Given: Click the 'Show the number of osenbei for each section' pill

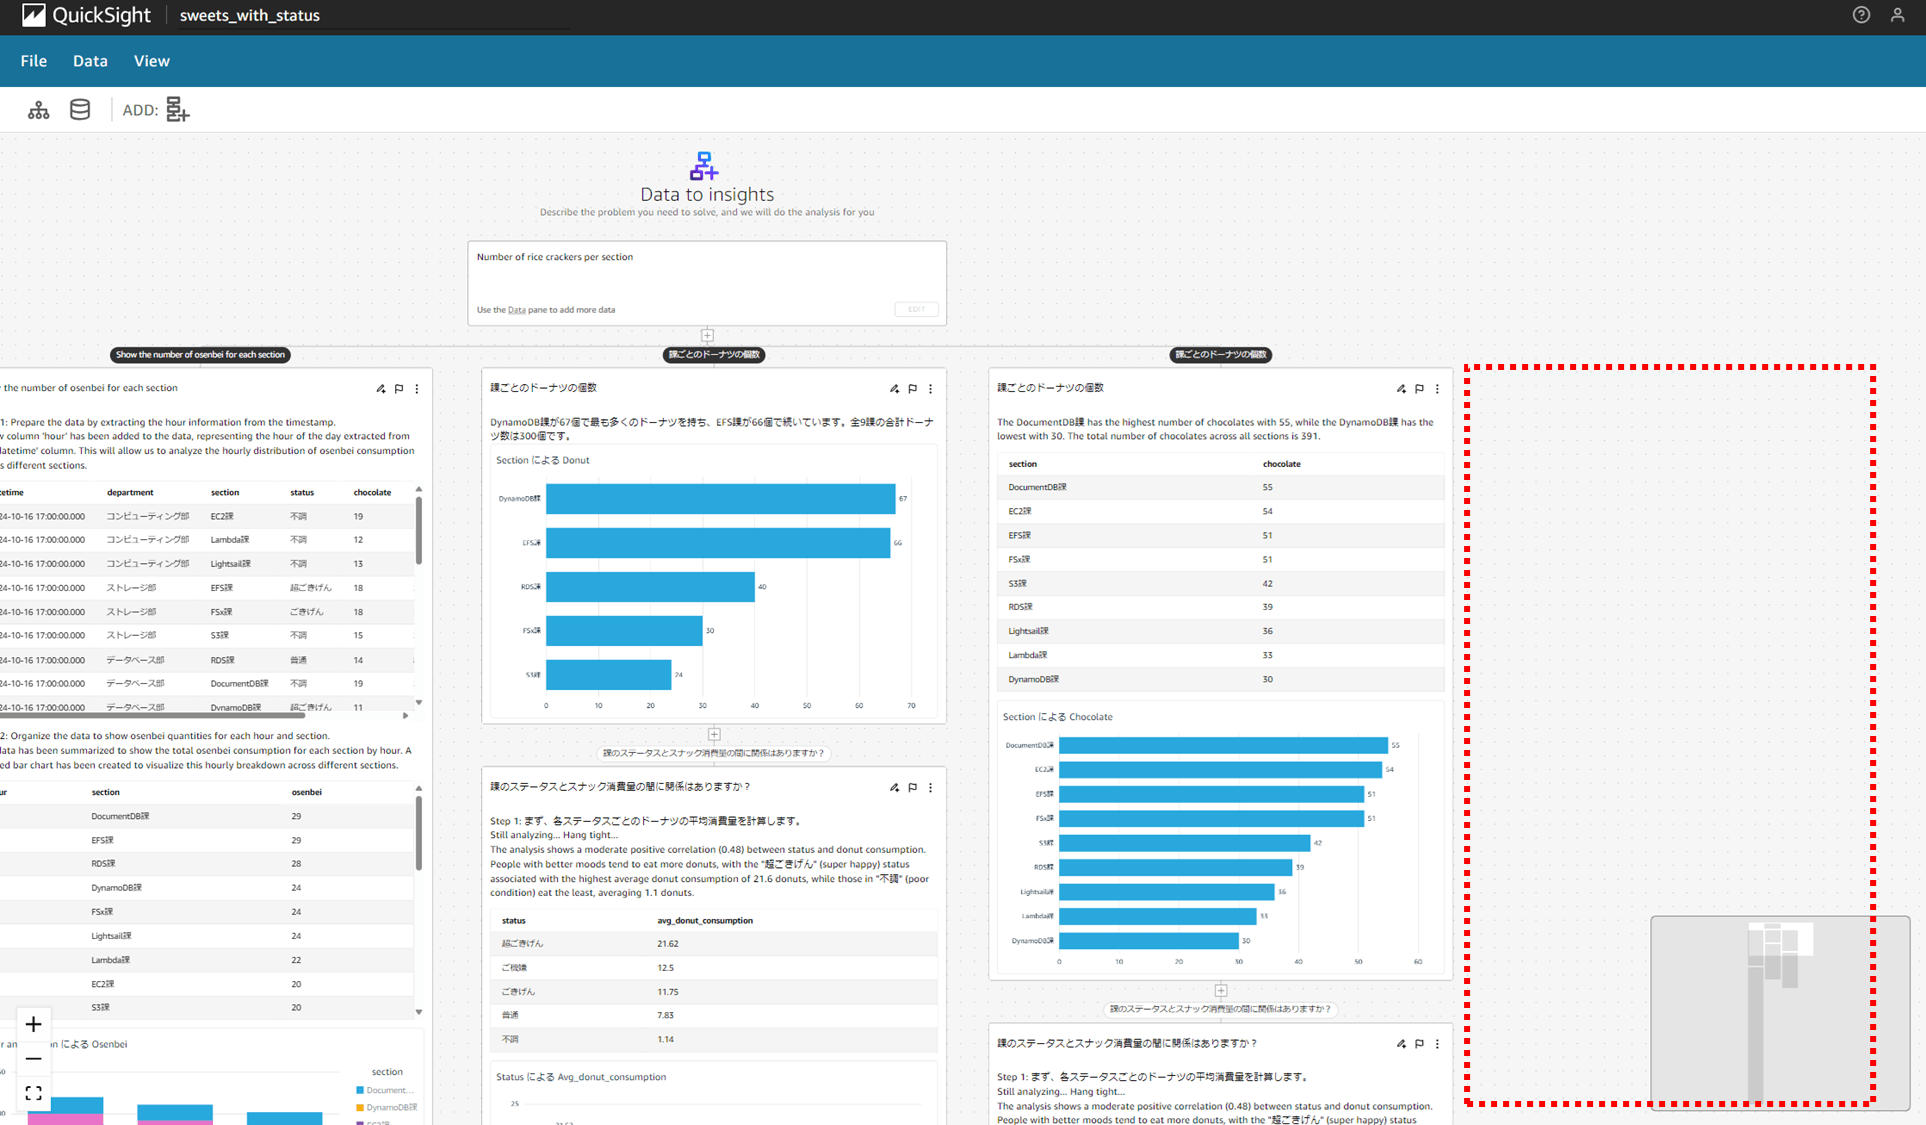Looking at the screenshot, I should click(x=200, y=355).
